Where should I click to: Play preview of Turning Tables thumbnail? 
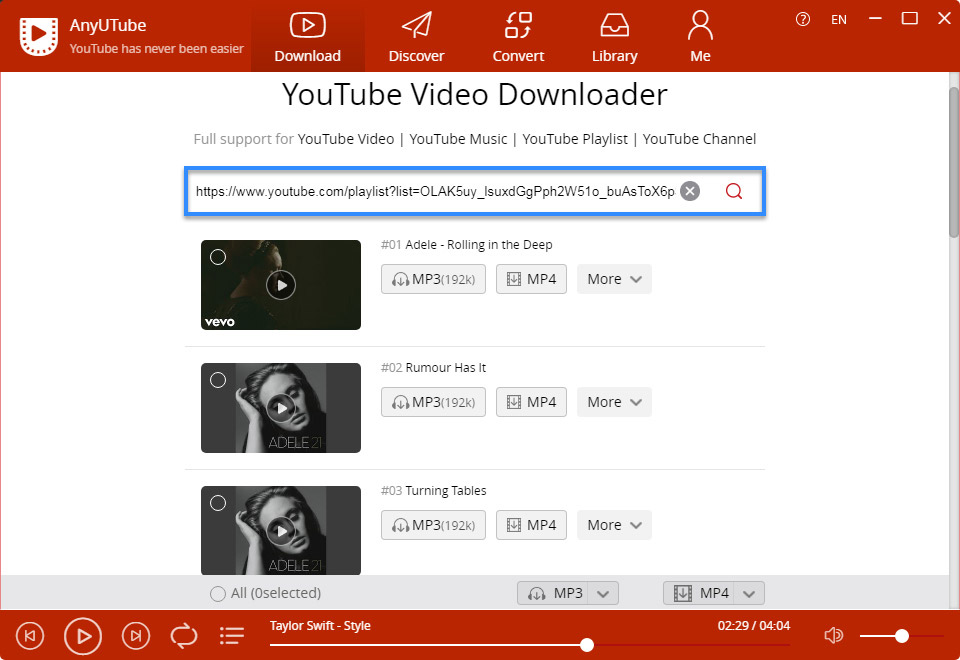tap(281, 531)
